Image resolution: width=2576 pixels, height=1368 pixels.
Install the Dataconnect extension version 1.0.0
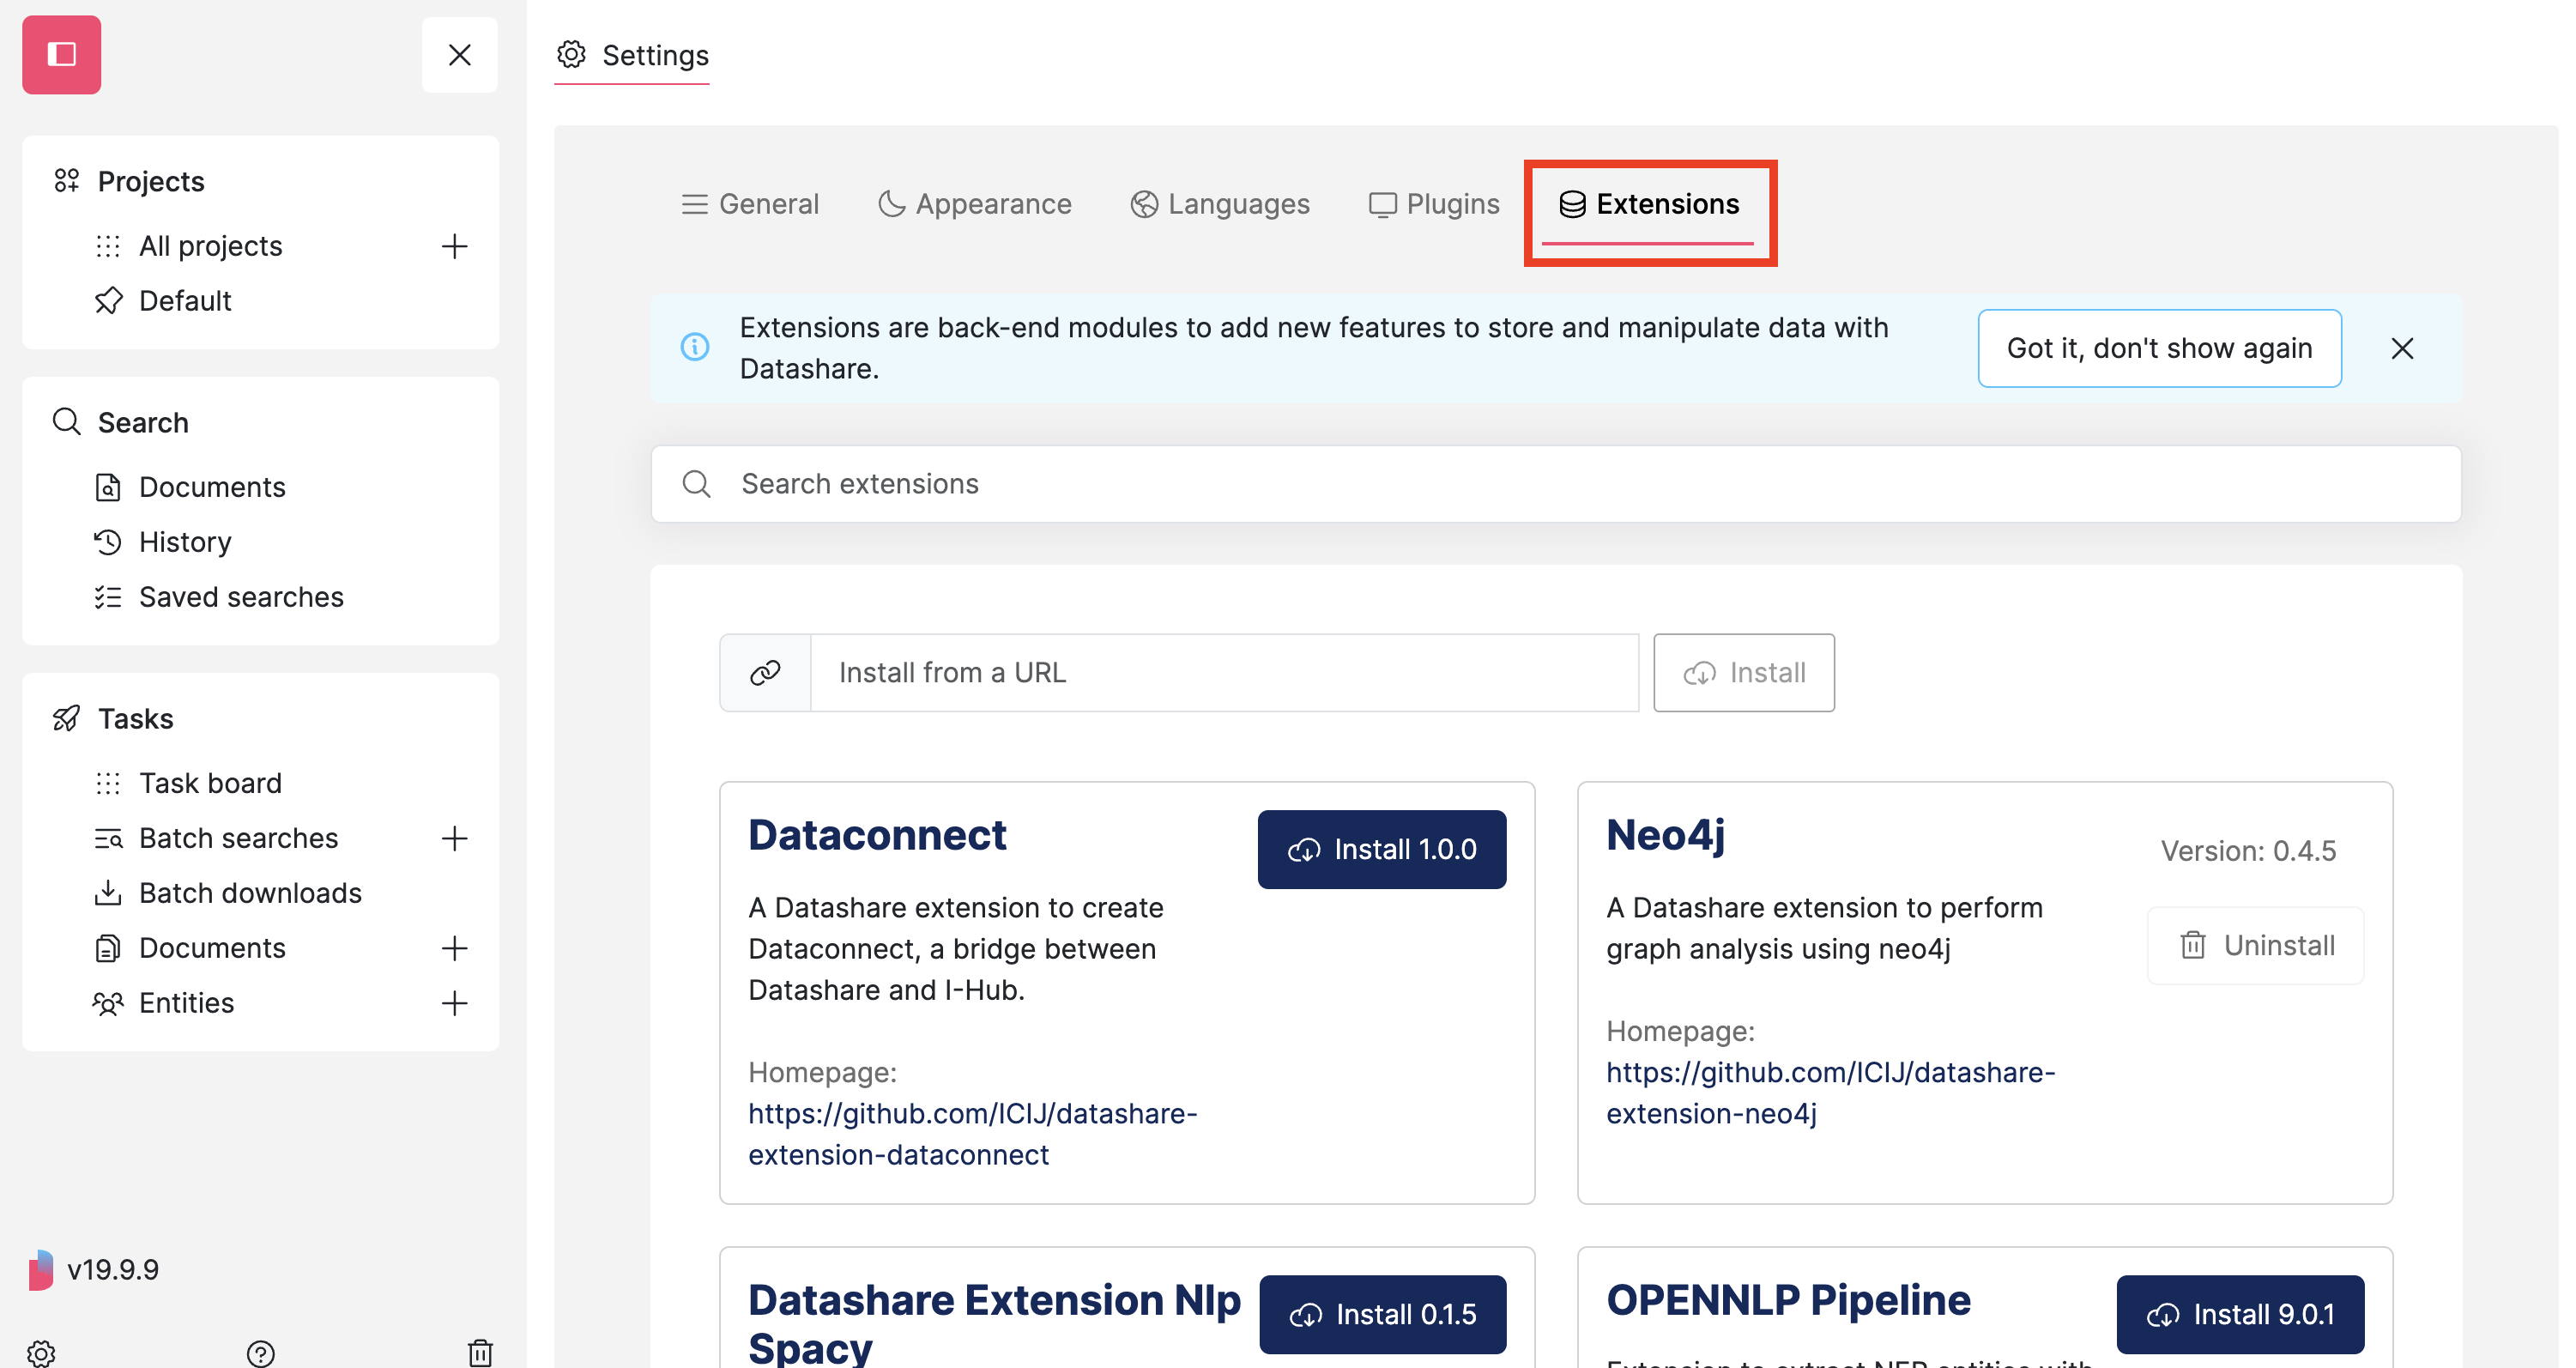click(x=1381, y=849)
